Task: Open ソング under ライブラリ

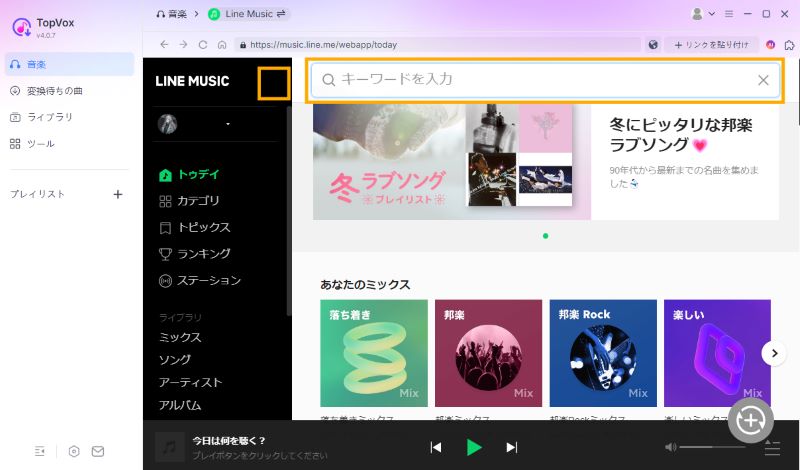Action: coord(175,360)
